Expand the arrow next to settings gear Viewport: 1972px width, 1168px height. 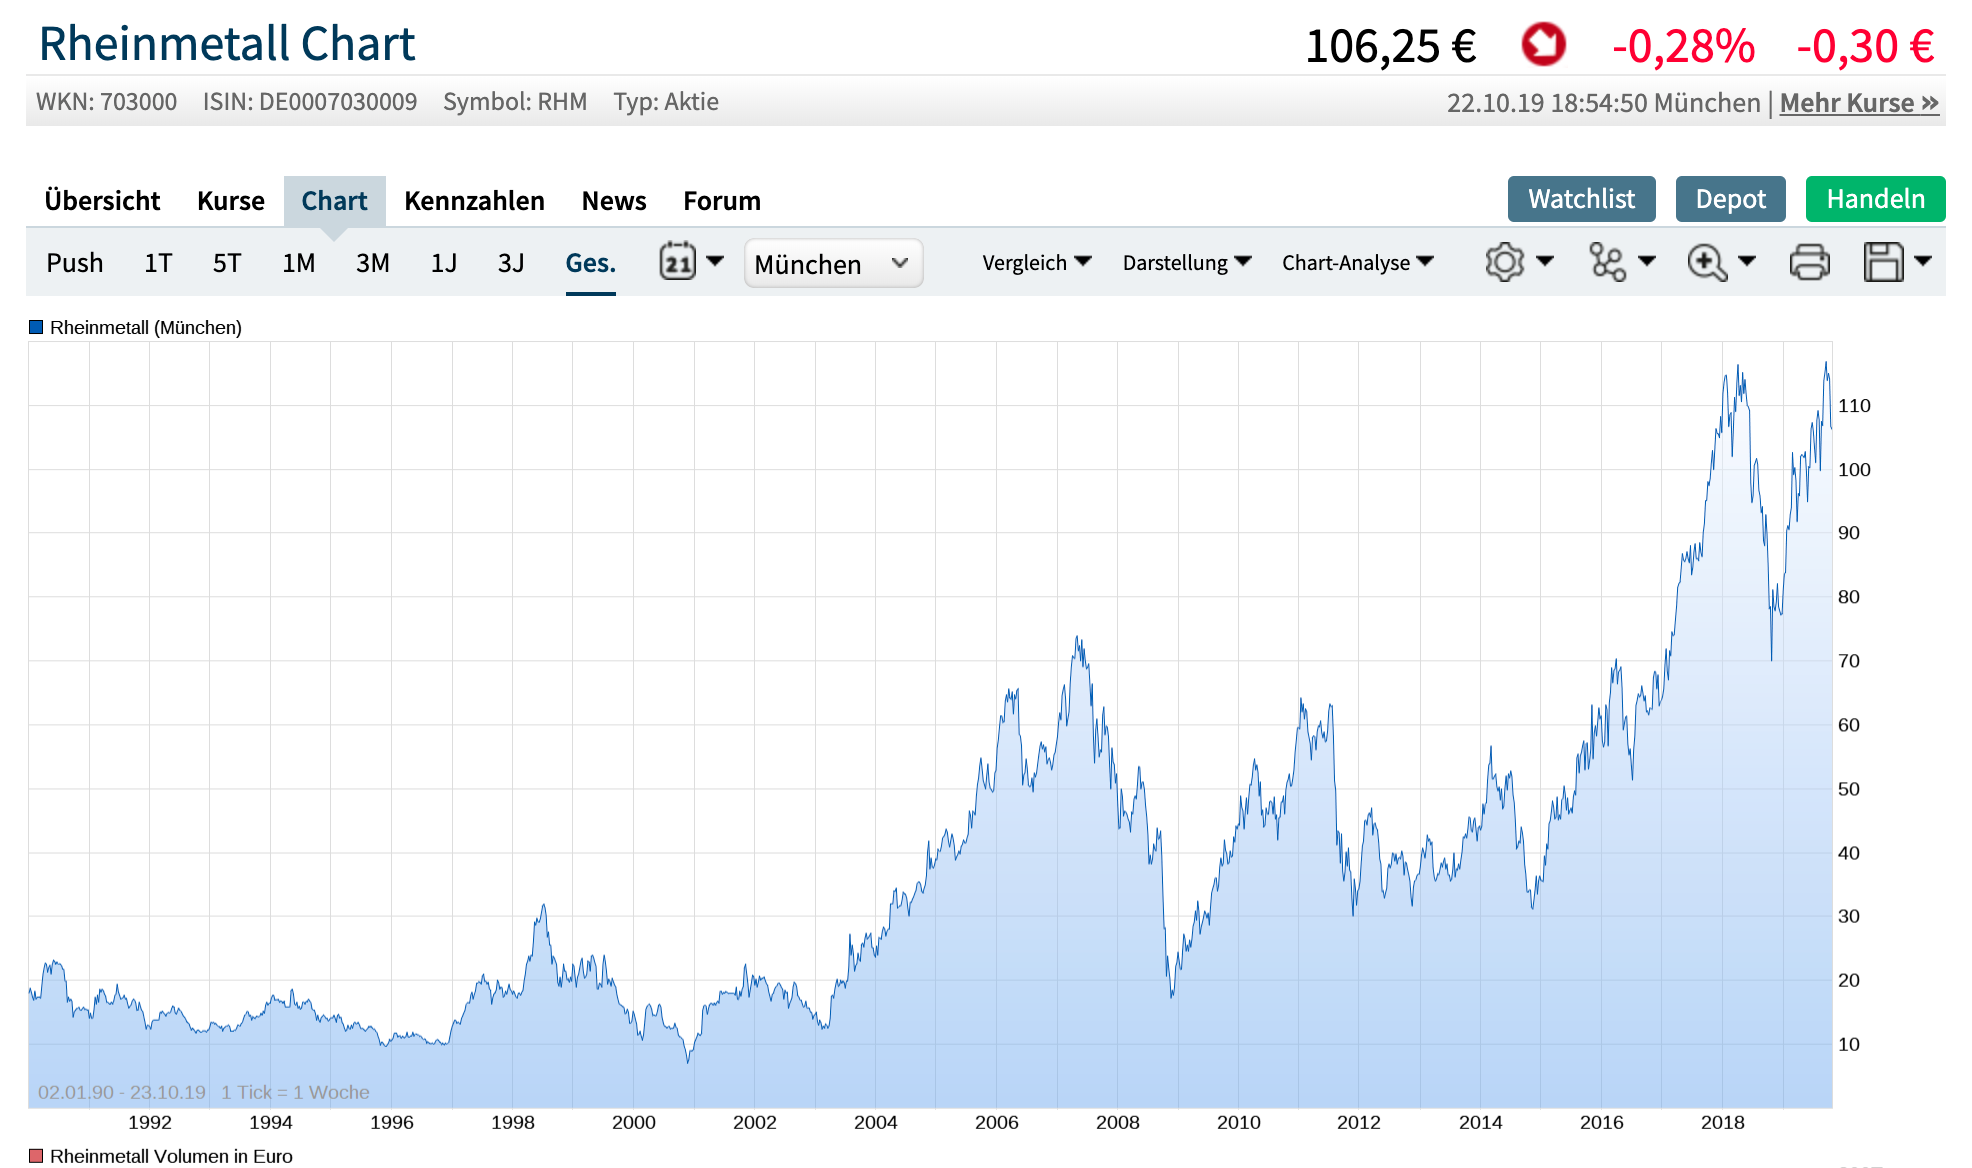1545,261
